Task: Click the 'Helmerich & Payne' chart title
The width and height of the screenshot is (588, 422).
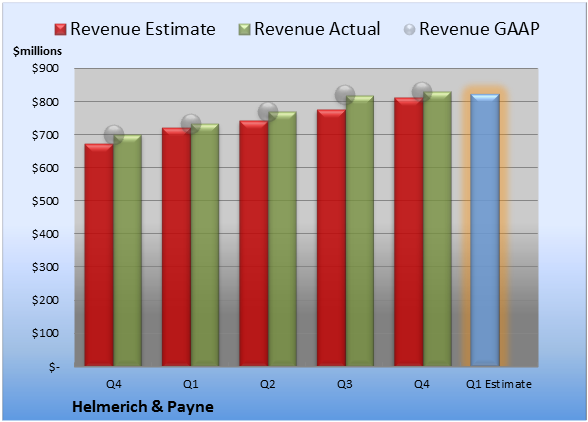Action: tap(143, 407)
